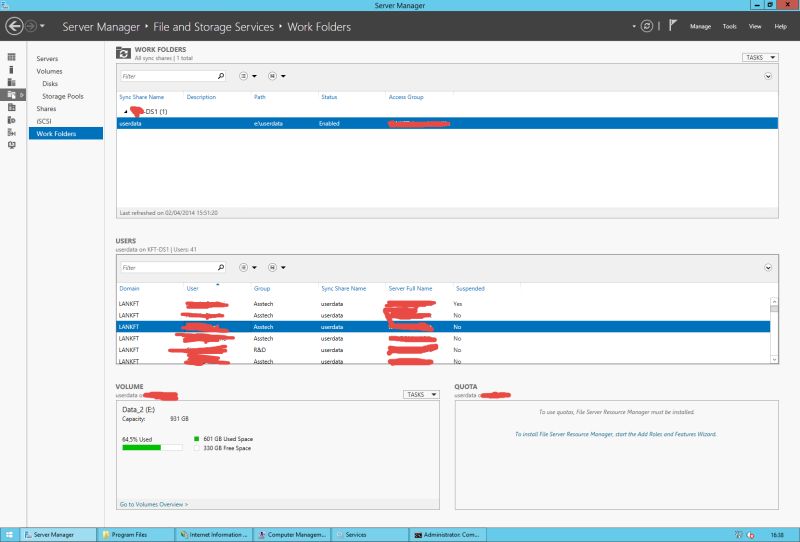Open navigation history dropdown beside forward arrow
Viewport: 800px width, 542px height.
pos(42,26)
